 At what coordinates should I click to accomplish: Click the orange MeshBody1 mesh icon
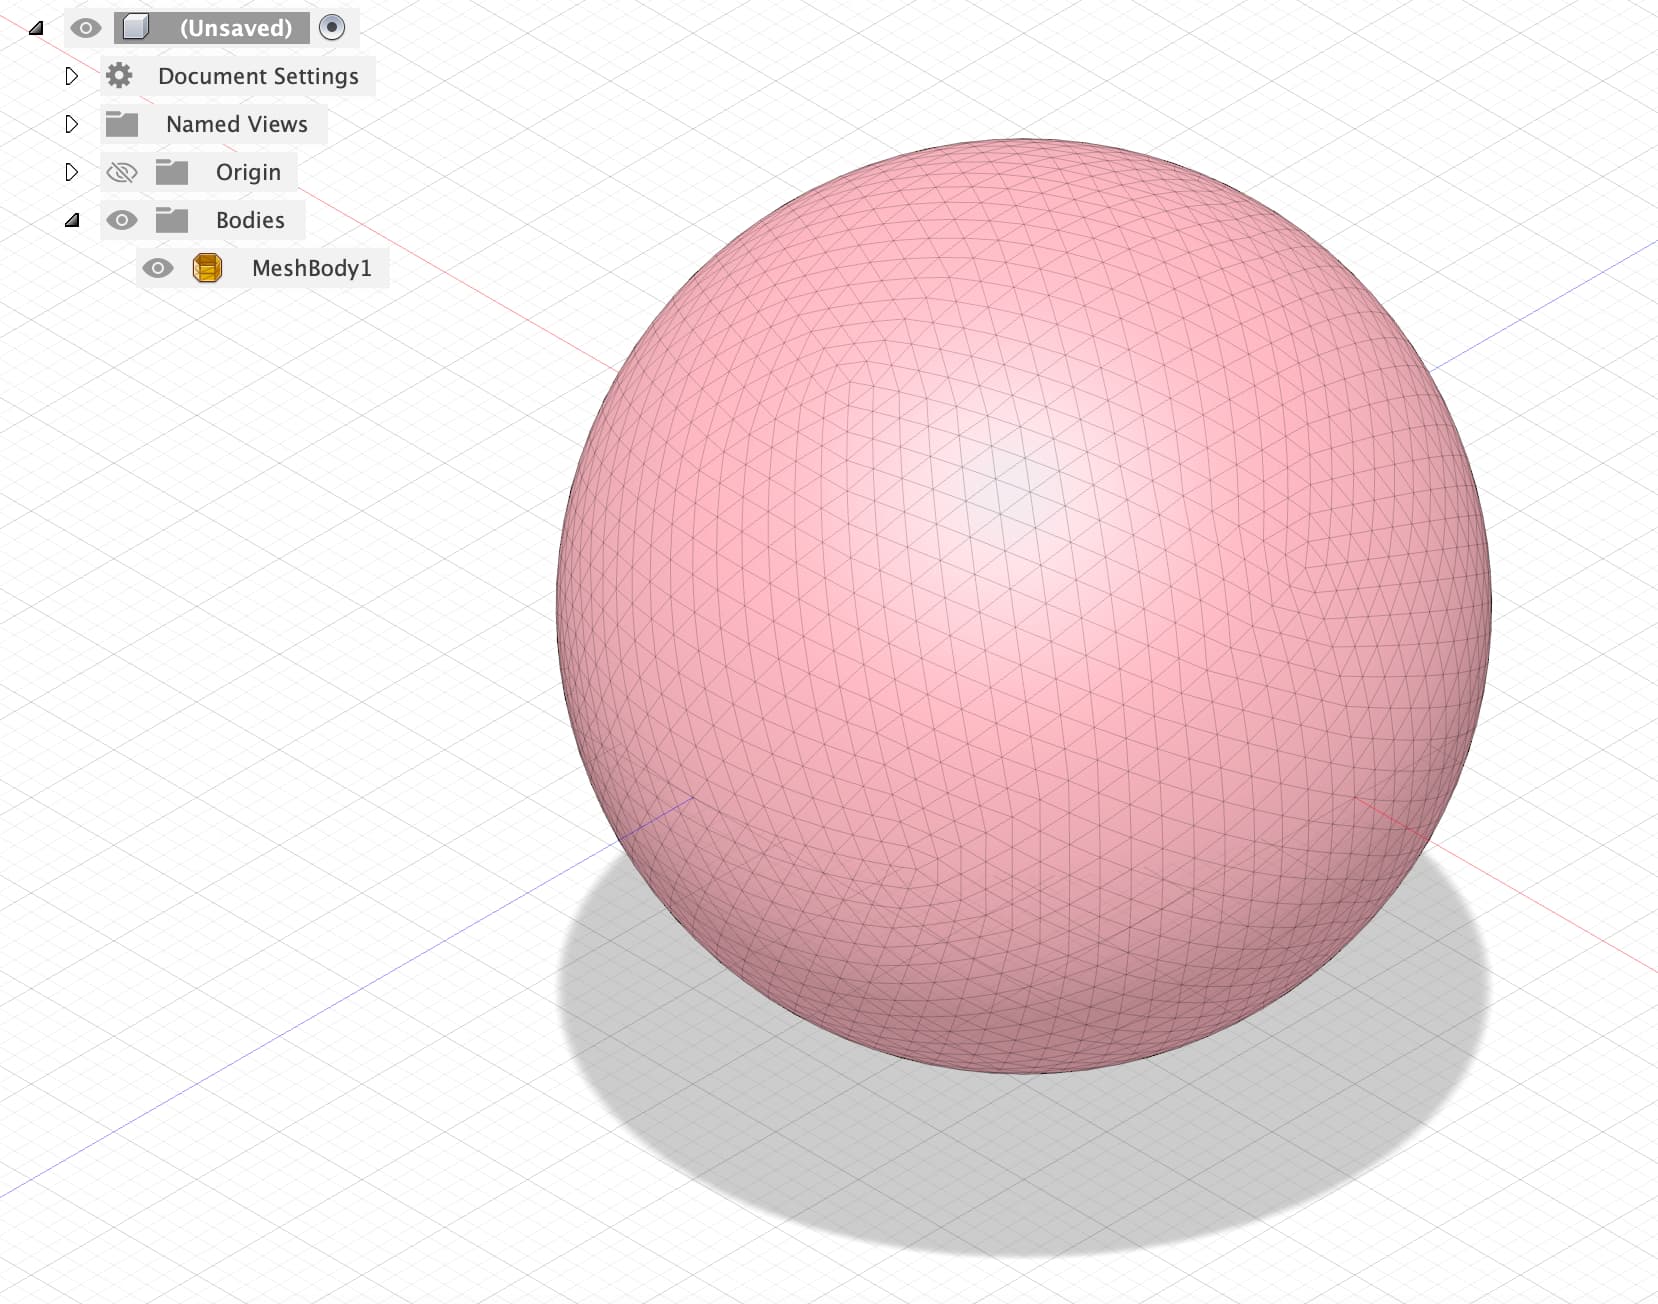coord(207,268)
